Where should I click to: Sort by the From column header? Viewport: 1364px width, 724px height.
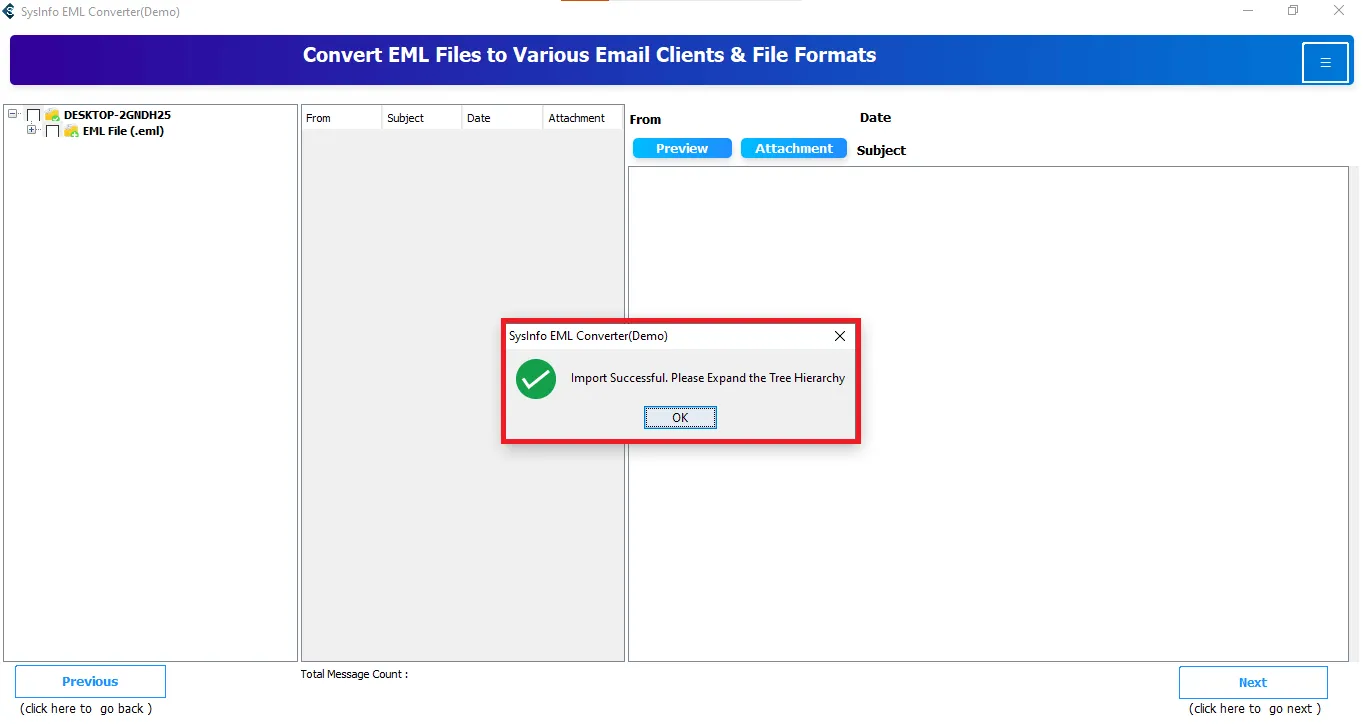click(342, 118)
